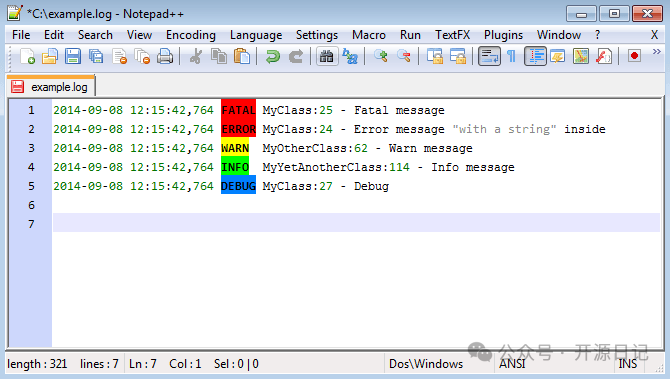
Task: Click the Cut scissors icon
Action: pos(196,56)
